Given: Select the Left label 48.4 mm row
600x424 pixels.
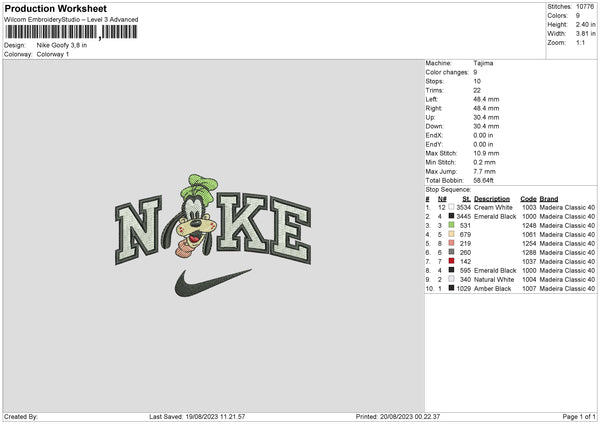Looking at the screenshot, I should point(462,99).
